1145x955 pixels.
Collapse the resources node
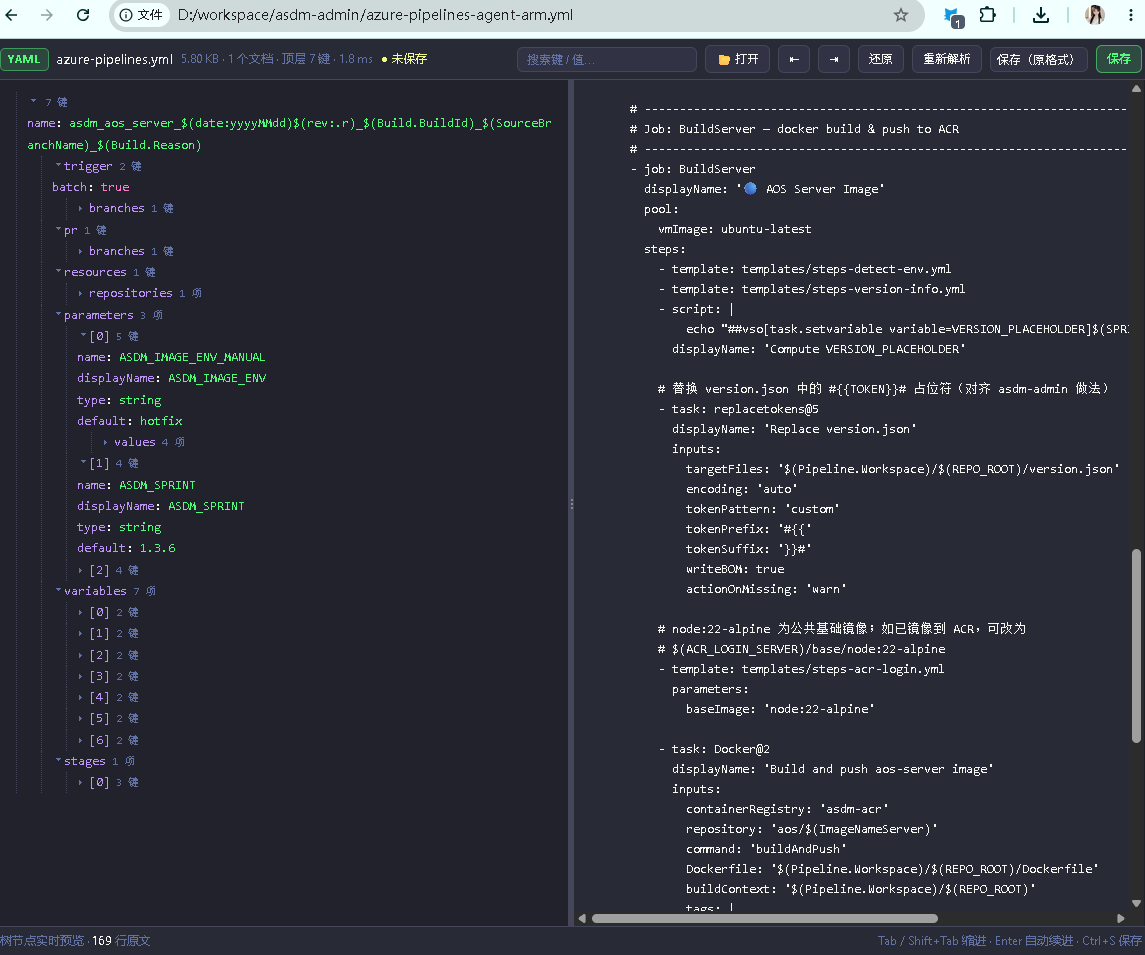(x=58, y=272)
